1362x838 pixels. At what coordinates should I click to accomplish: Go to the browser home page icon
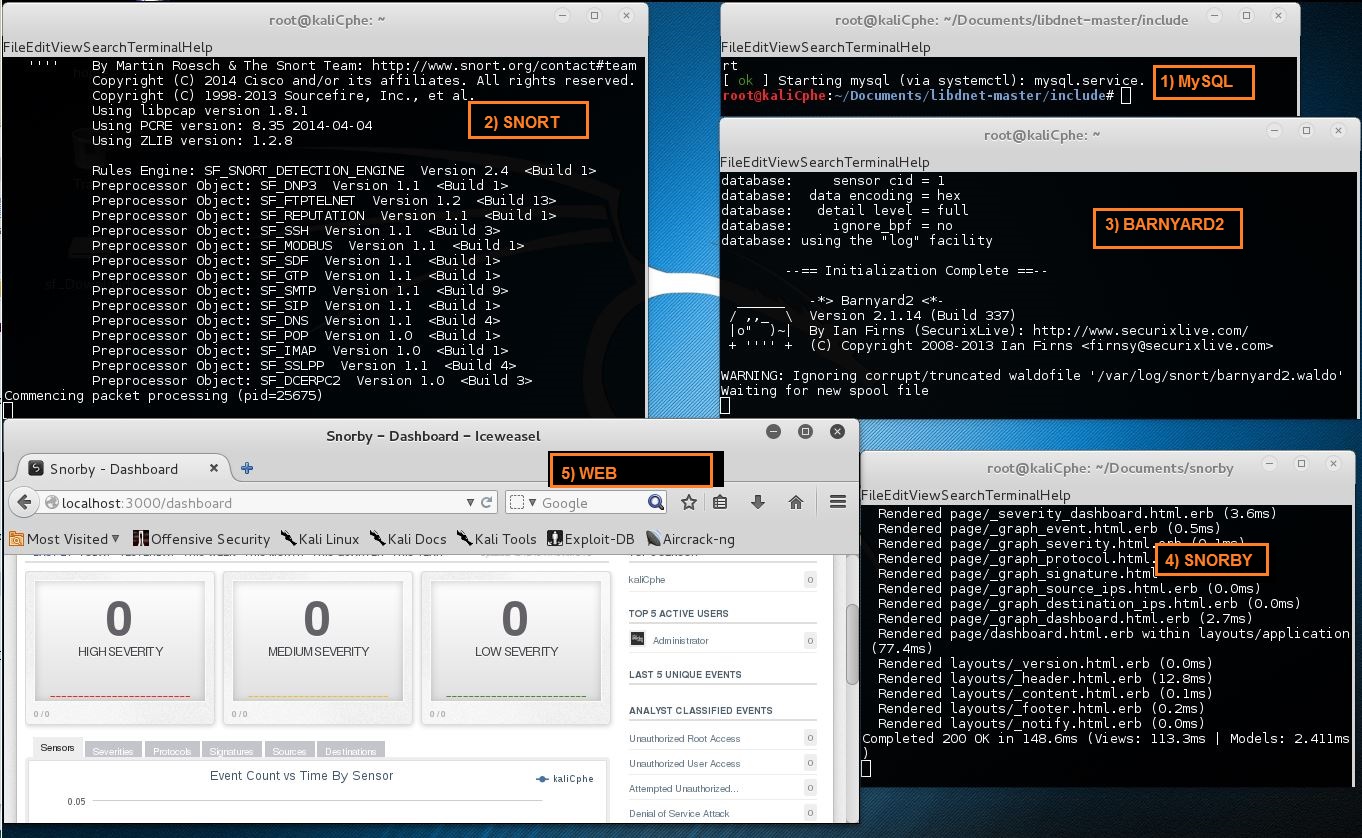(x=796, y=502)
